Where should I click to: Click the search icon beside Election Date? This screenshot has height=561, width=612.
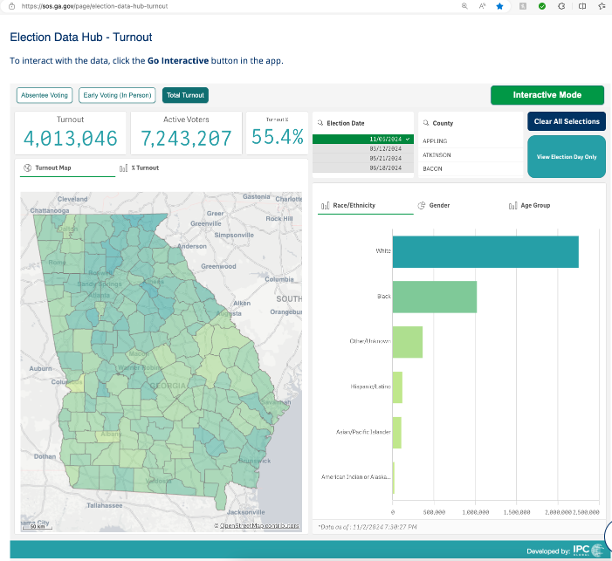(320, 123)
